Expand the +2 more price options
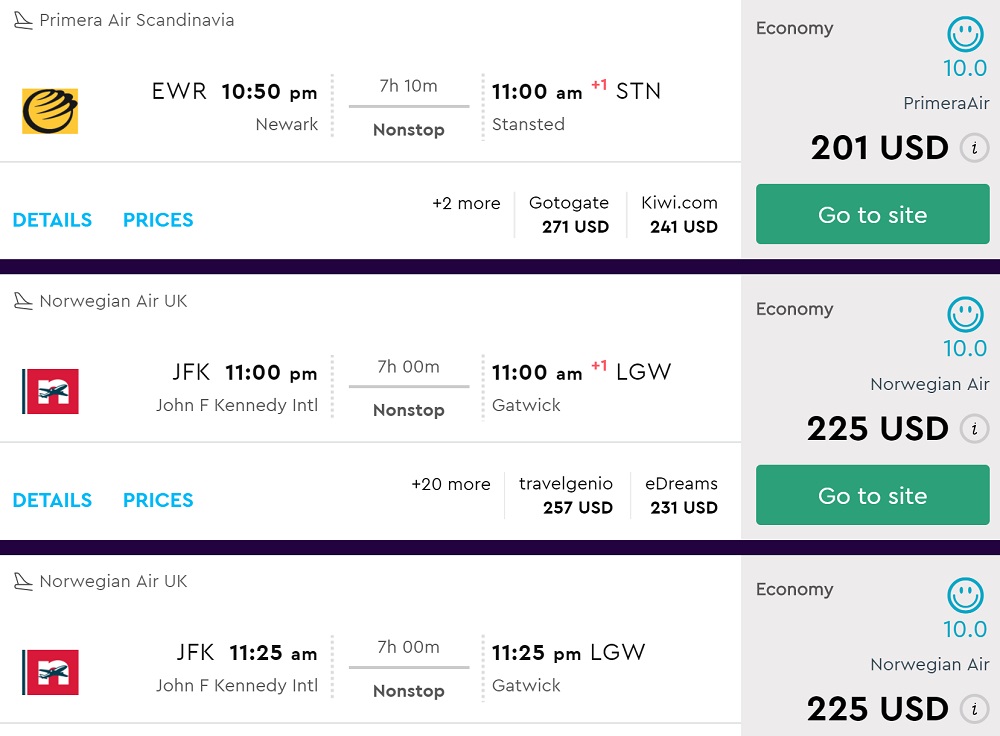The image size is (1000, 736). [466, 204]
